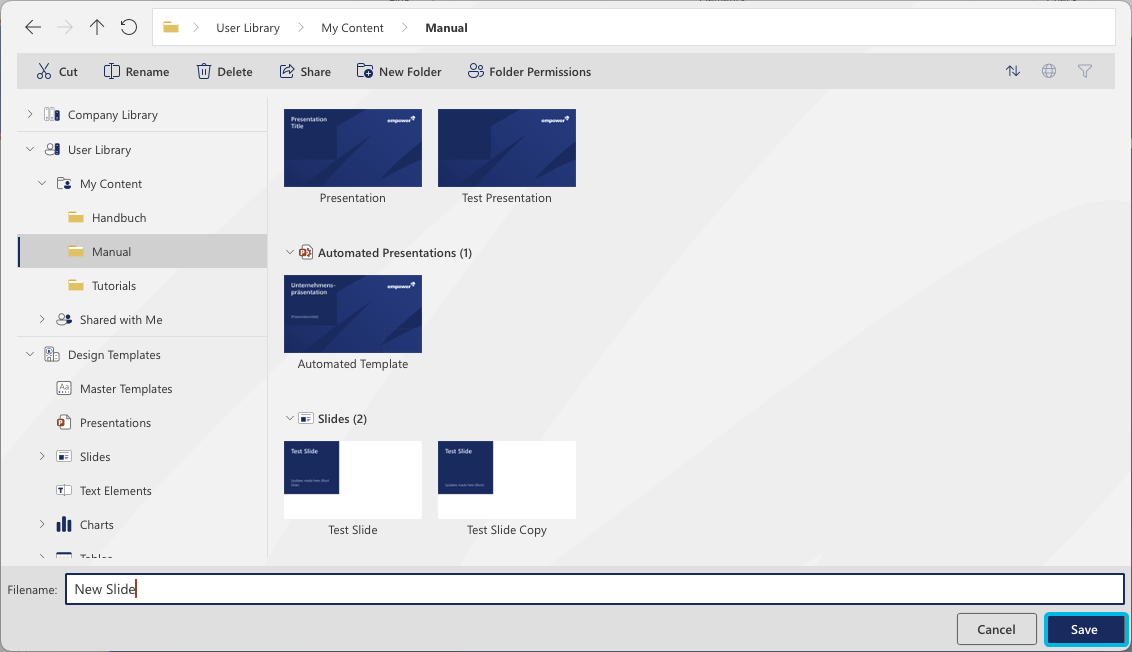Screen dimensions: 1132x652
Task: Select the Test Slide Copy thumbnail
Action: click(x=507, y=480)
